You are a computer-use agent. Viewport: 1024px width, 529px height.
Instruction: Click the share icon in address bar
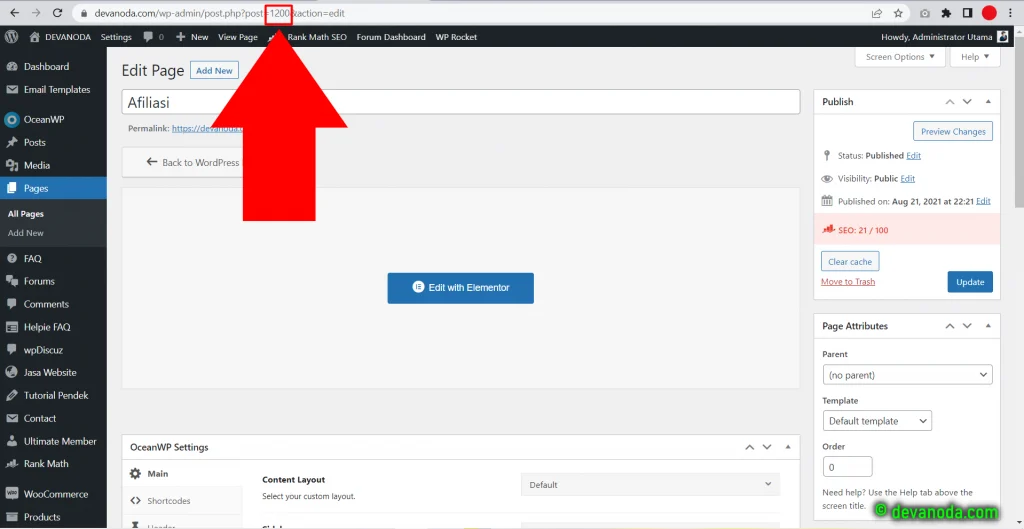pyautogui.click(x=876, y=13)
